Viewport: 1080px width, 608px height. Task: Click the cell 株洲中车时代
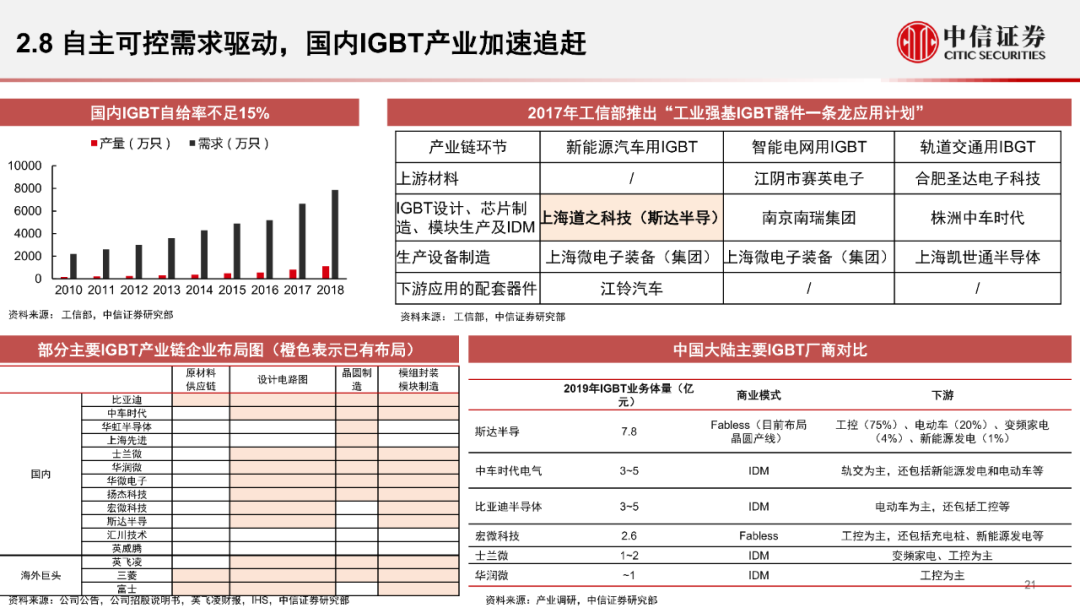tap(977, 218)
